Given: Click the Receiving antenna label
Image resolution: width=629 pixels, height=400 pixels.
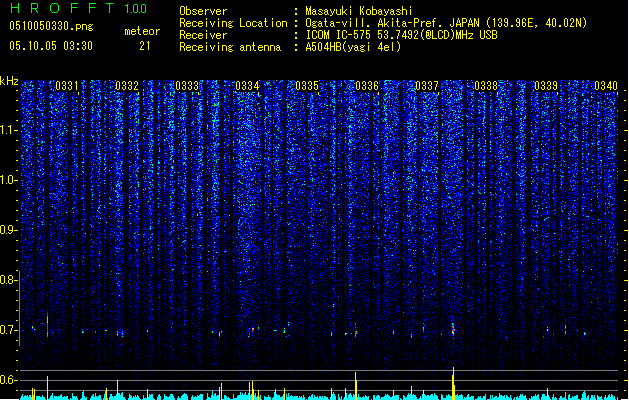Looking at the screenshot, I should (230, 47).
